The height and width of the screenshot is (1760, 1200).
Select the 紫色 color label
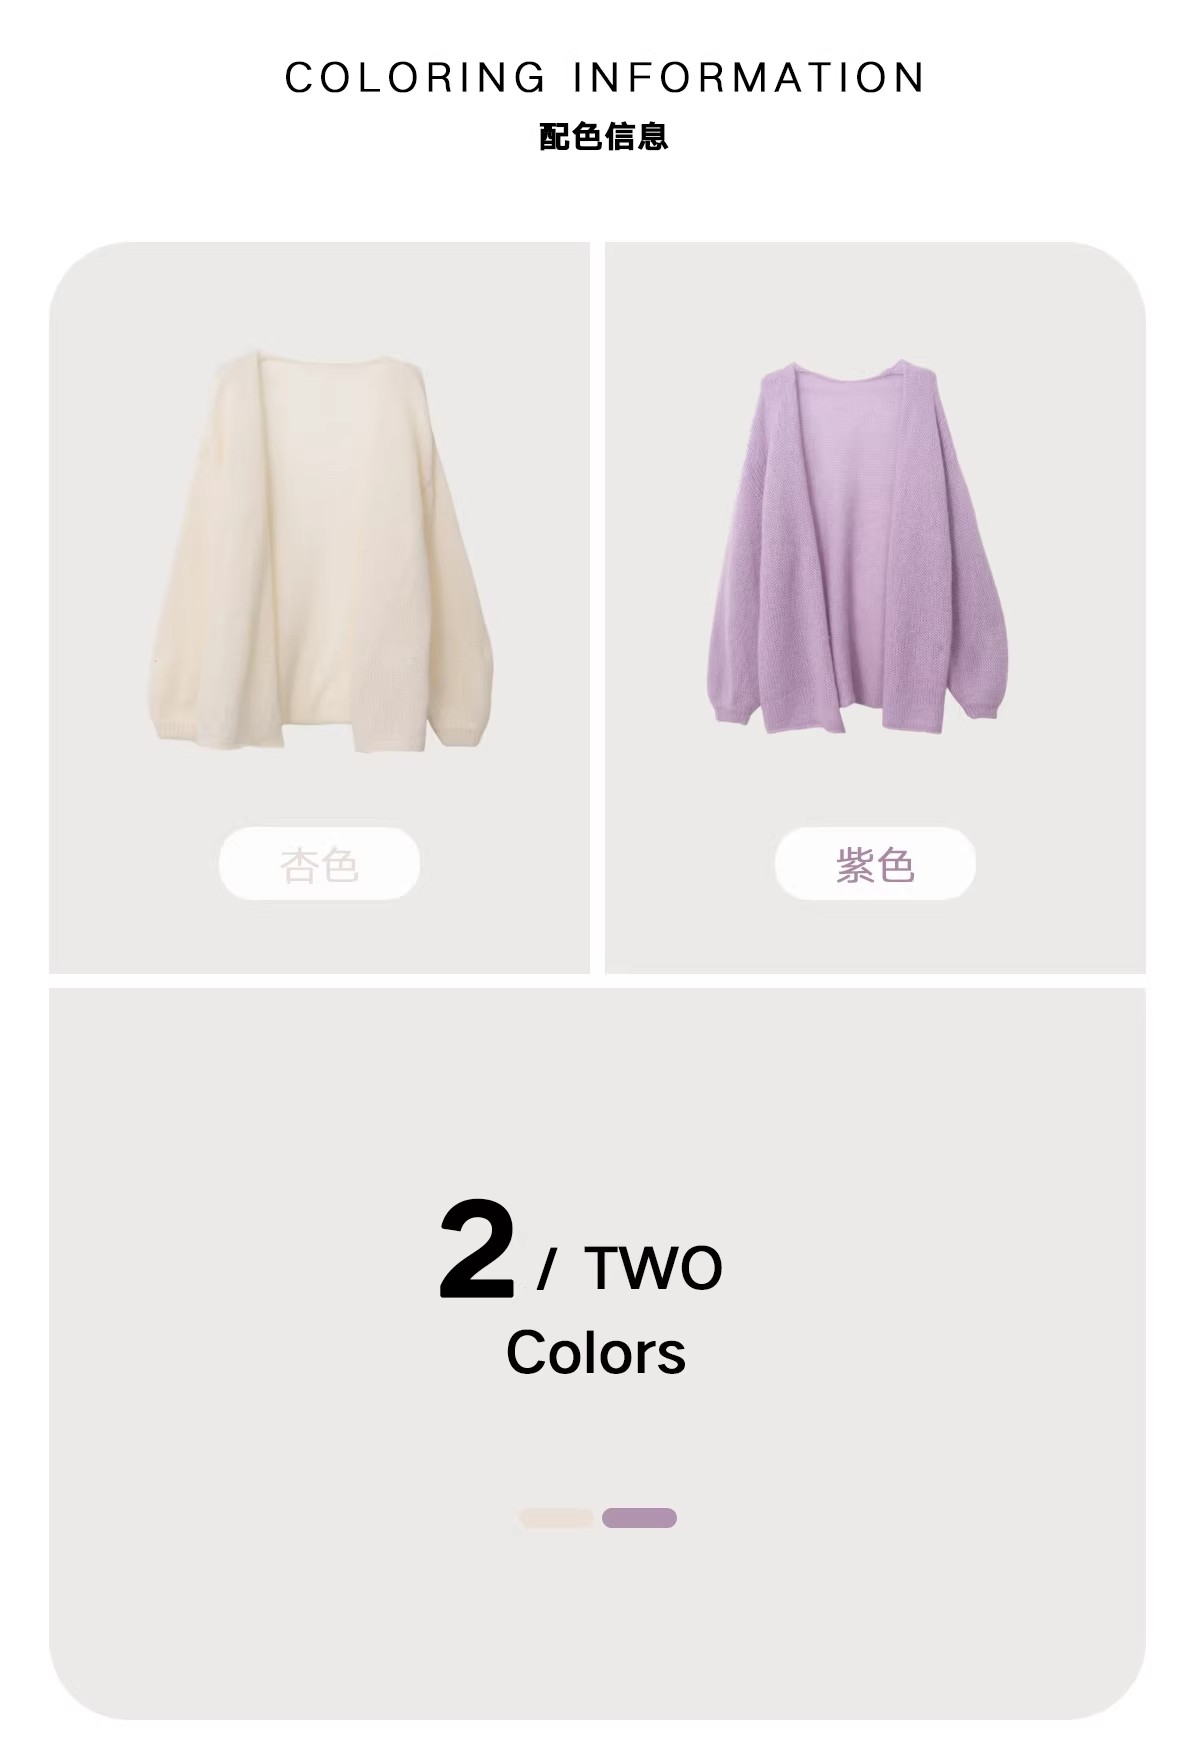point(875,864)
